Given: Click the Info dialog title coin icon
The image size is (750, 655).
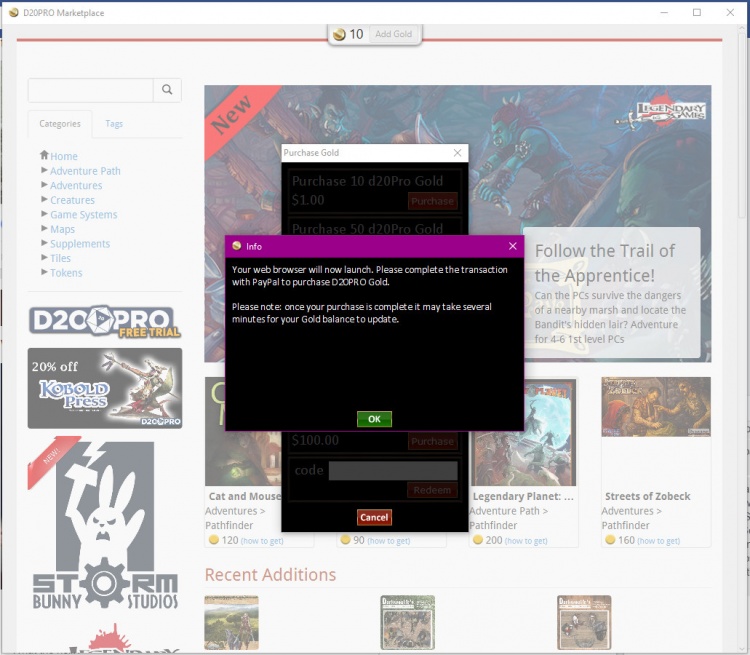Looking at the screenshot, I should coord(236,246).
